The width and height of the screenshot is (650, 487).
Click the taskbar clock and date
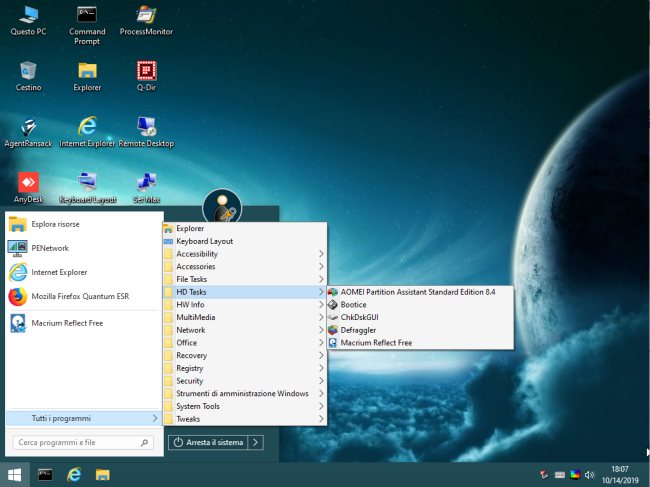pyautogui.click(x=620, y=475)
